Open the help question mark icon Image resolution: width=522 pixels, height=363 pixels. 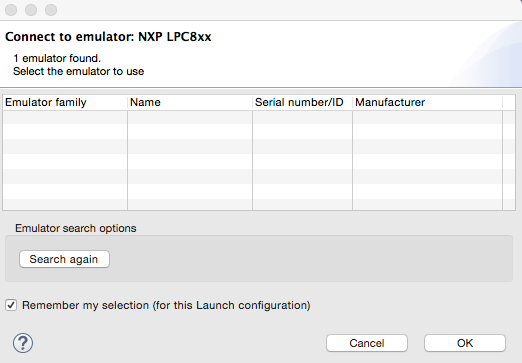click(x=23, y=343)
